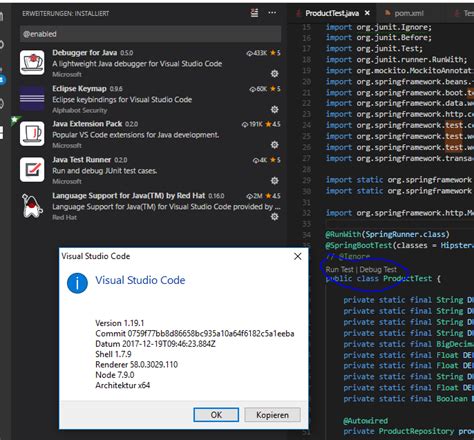The width and height of the screenshot is (474, 440).
Task: Click the Debugger for Java extension icon
Action: (32, 62)
